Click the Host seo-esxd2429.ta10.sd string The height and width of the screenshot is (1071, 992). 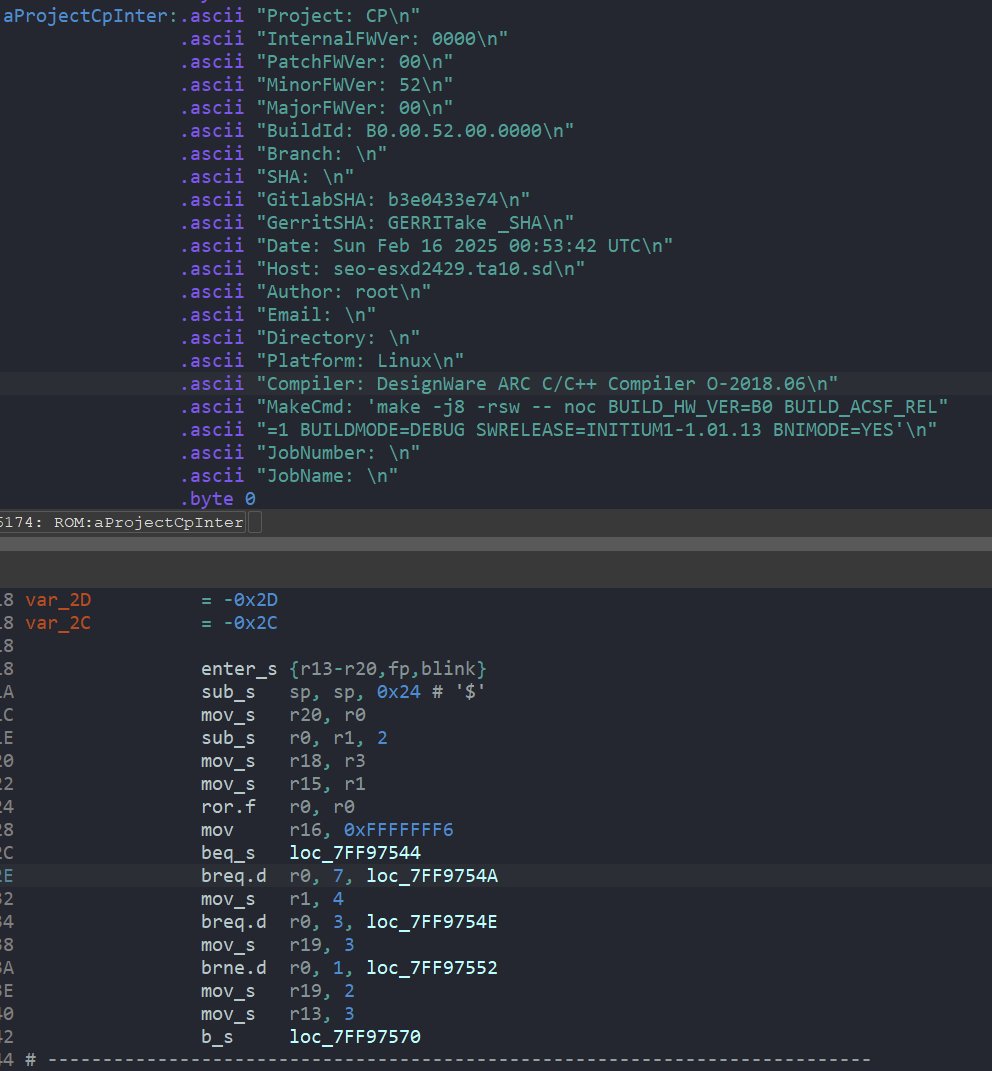pos(420,269)
